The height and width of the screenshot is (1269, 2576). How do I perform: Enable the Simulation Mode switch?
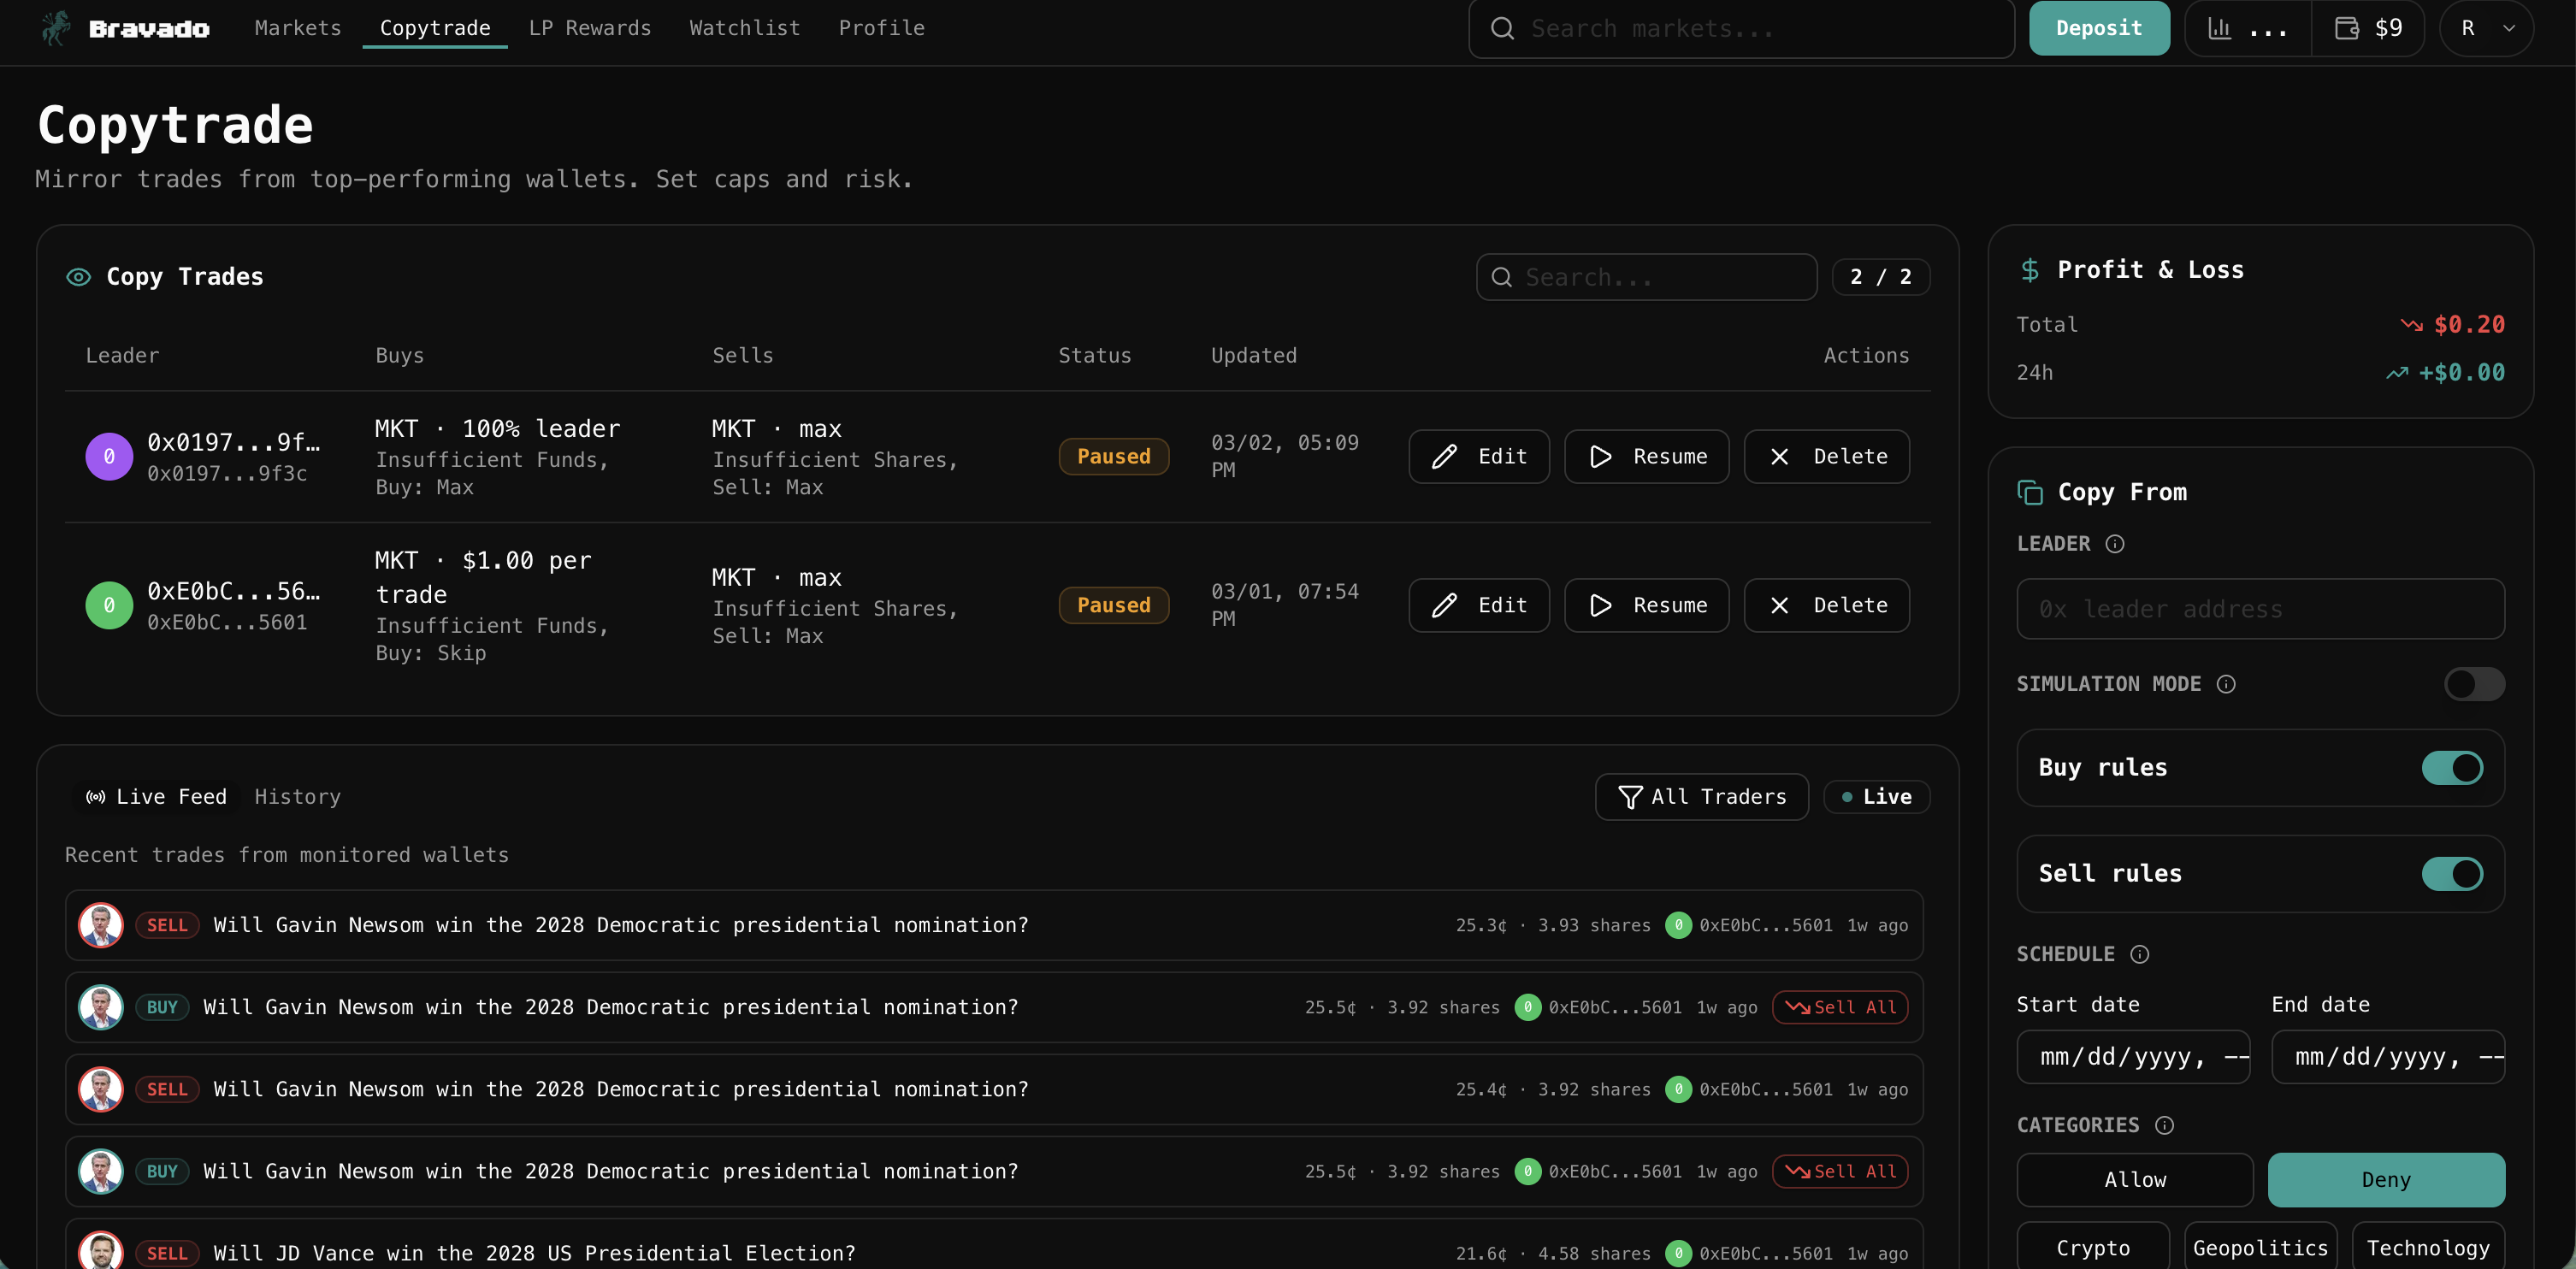[x=2473, y=684]
